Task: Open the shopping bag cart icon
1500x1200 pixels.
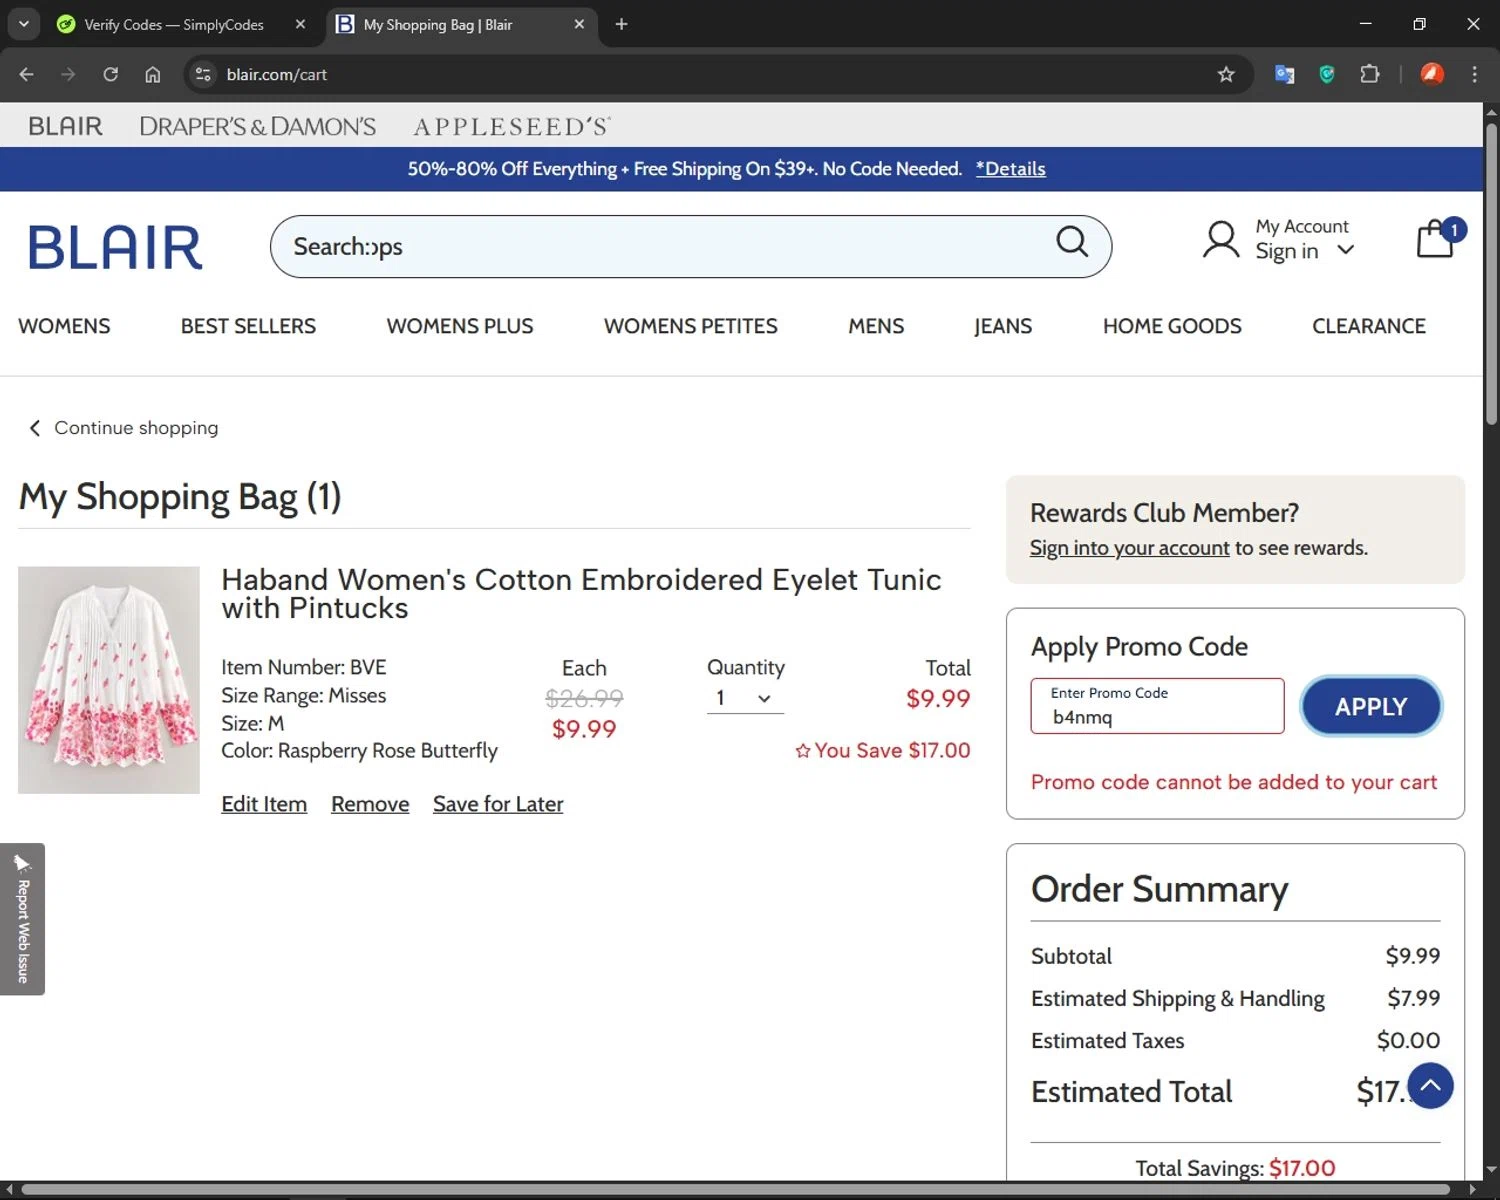Action: 1437,239
